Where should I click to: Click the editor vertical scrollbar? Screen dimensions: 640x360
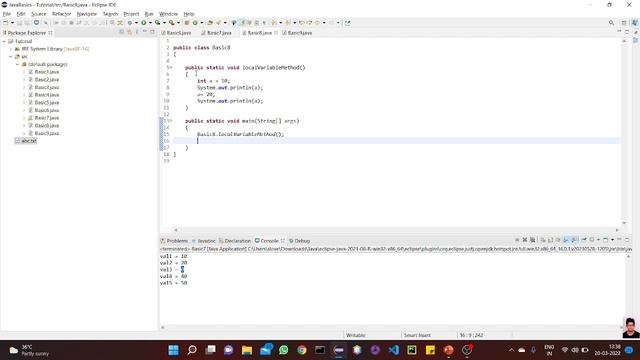click(x=624, y=131)
